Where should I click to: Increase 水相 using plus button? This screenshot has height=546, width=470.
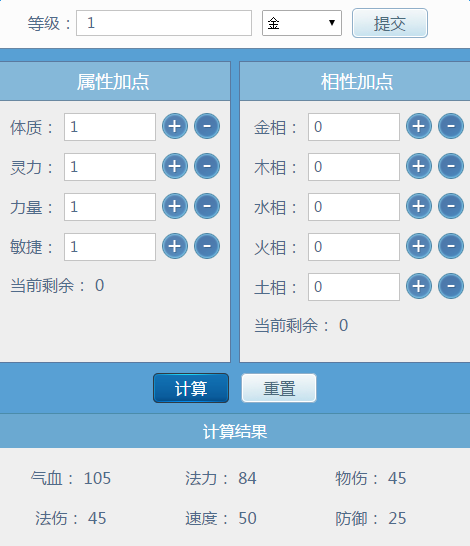tap(419, 206)
